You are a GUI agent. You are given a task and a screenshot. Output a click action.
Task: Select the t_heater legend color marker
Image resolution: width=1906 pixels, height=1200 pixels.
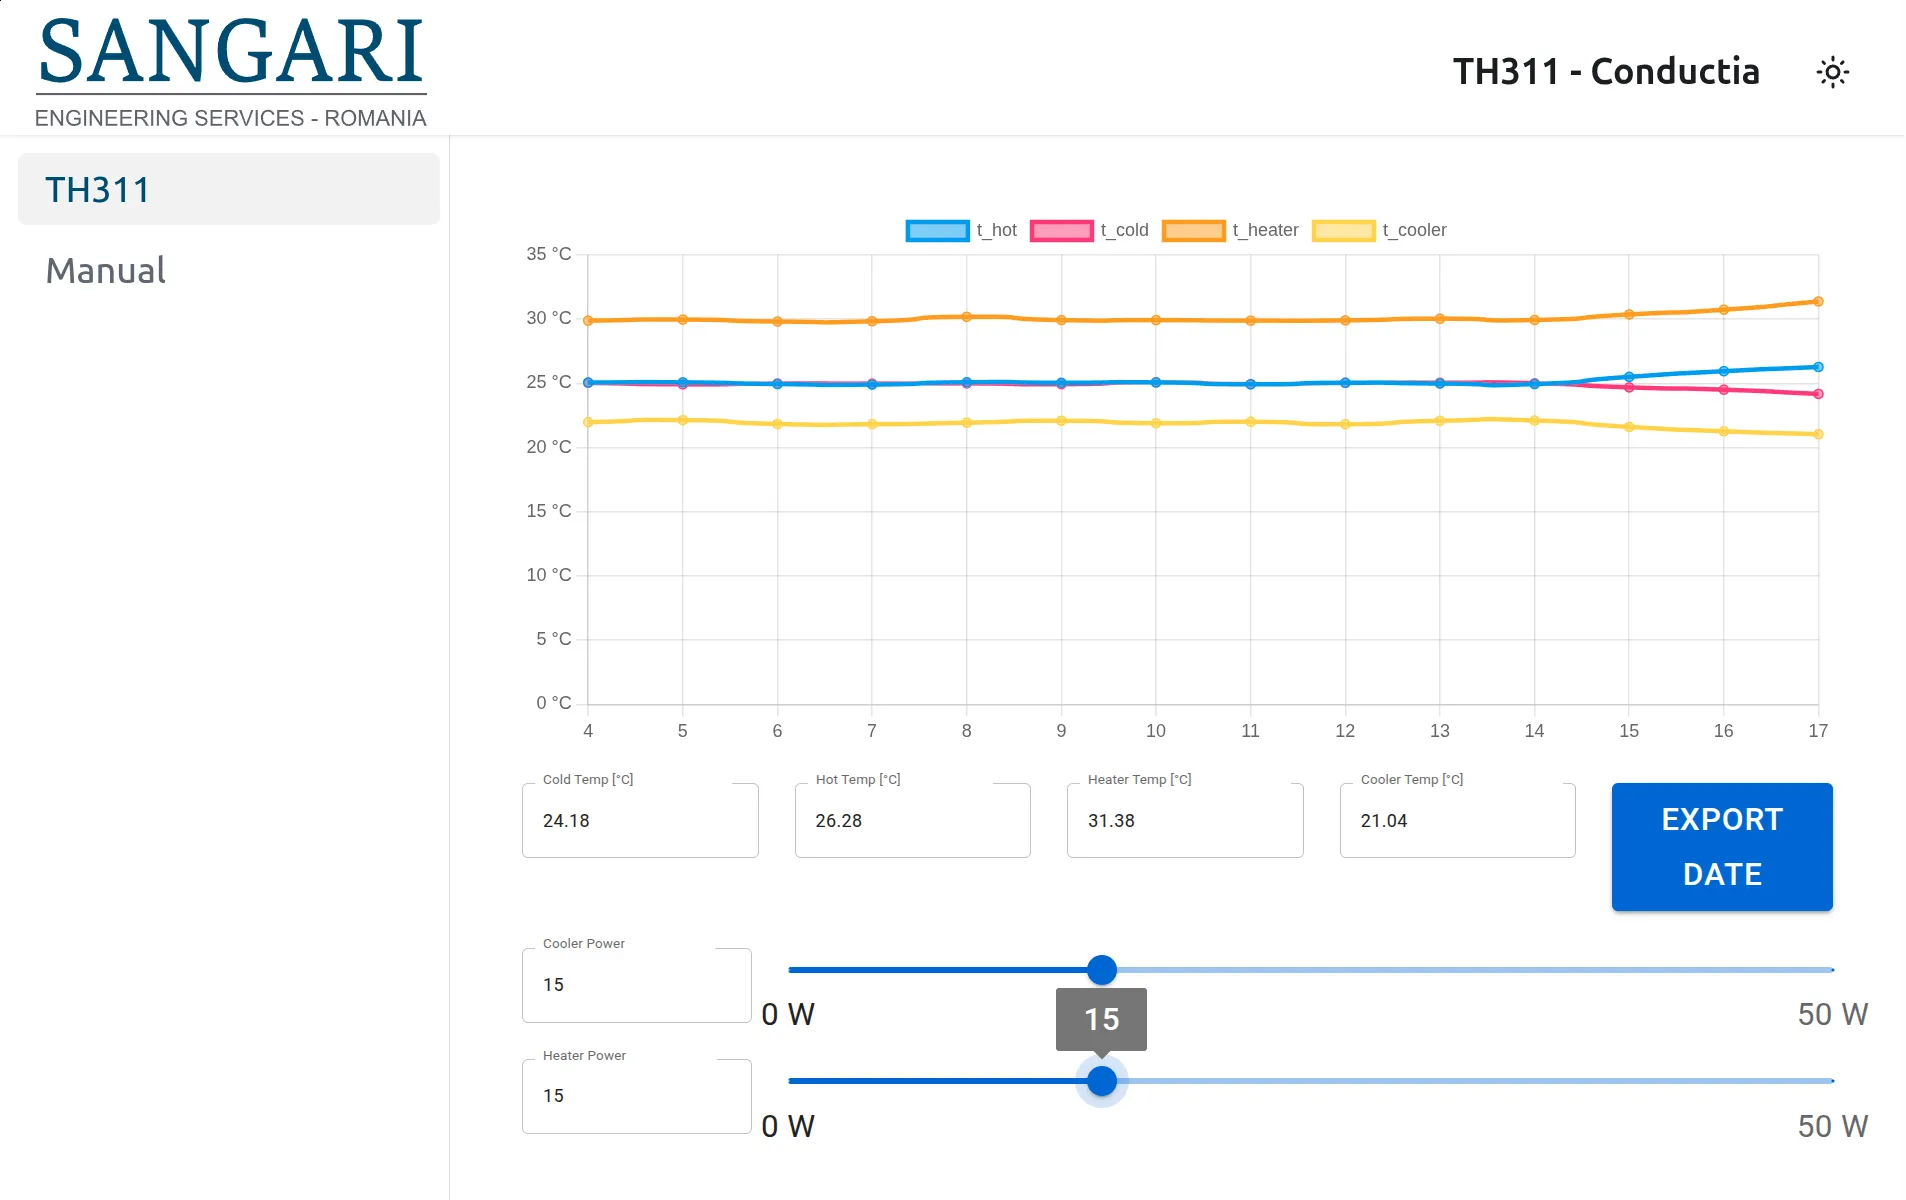pyautogui.click(x=1194, y=230)
